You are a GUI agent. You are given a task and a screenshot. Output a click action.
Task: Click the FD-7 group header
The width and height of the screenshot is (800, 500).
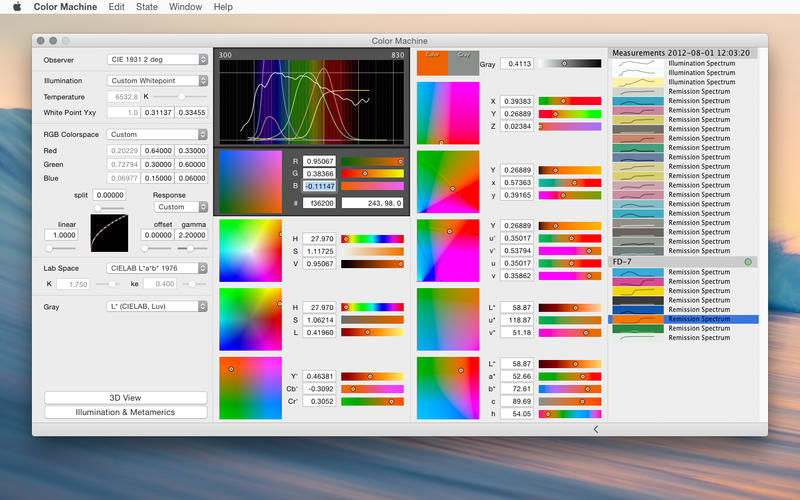683,262
